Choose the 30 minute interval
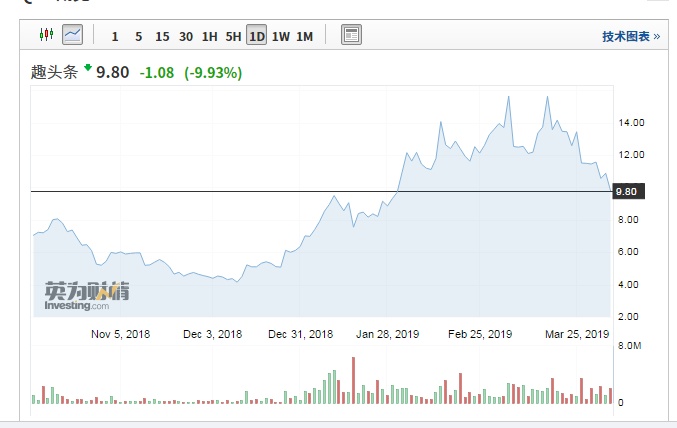677x428 pixels. coord(186,37)
